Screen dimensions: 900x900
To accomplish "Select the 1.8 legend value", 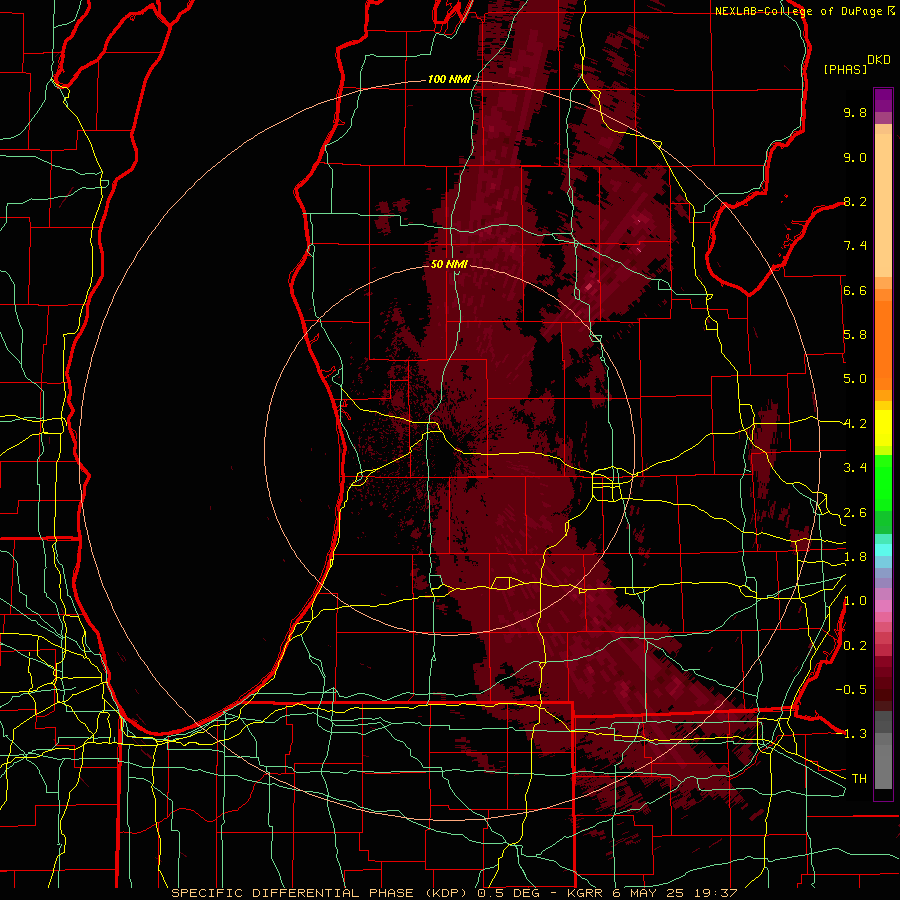I will [x=855, y=557].
